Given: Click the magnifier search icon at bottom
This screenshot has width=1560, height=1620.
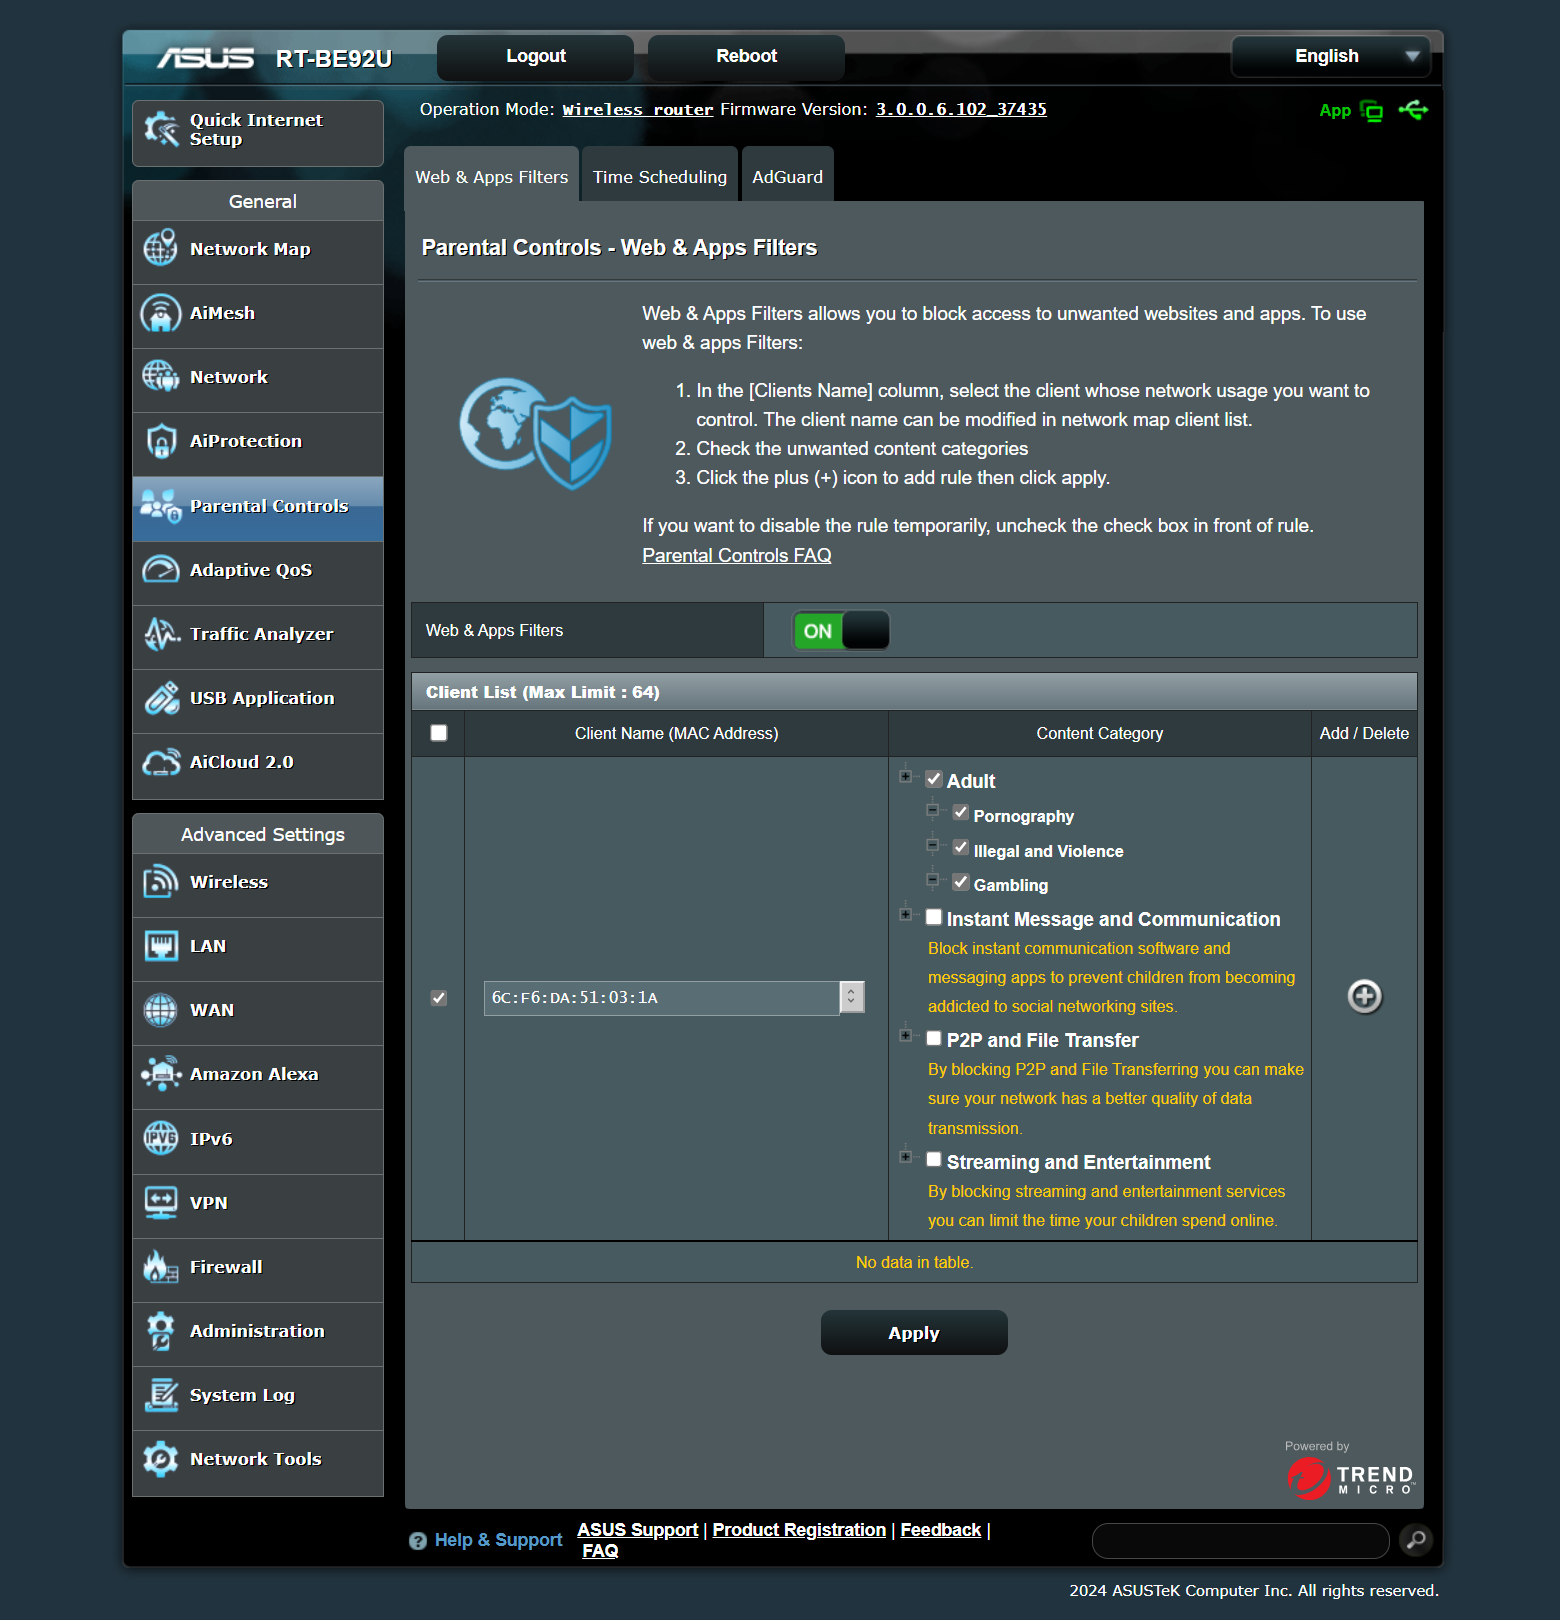Looking at the screenshot, I should point(1416,1540).
